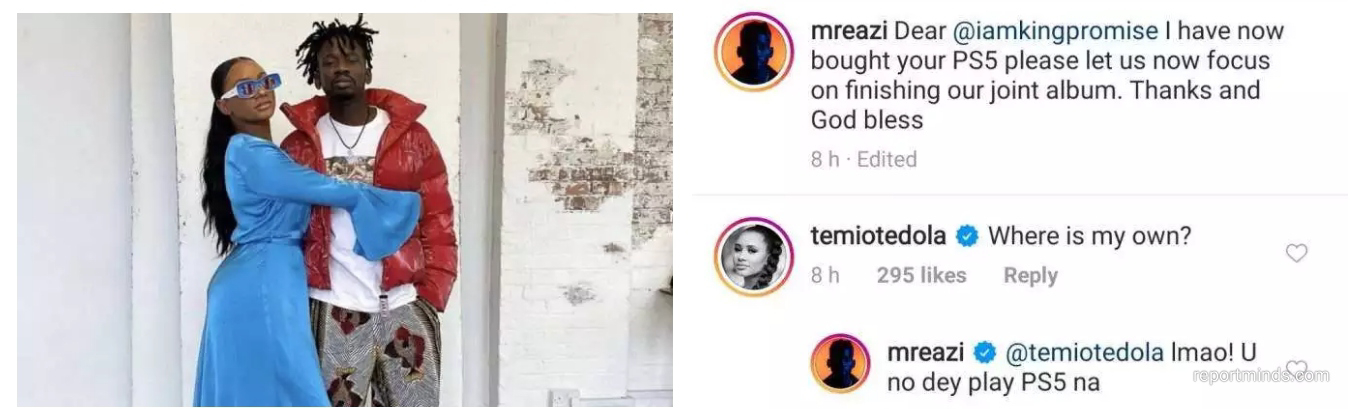The image size is (1350, 409).
Task: Reply to temiotedola's comment
Action: (1030, 275)
